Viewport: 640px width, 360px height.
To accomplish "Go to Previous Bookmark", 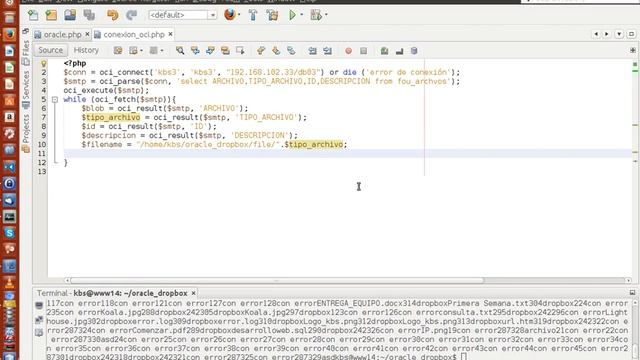I will 261,51.
